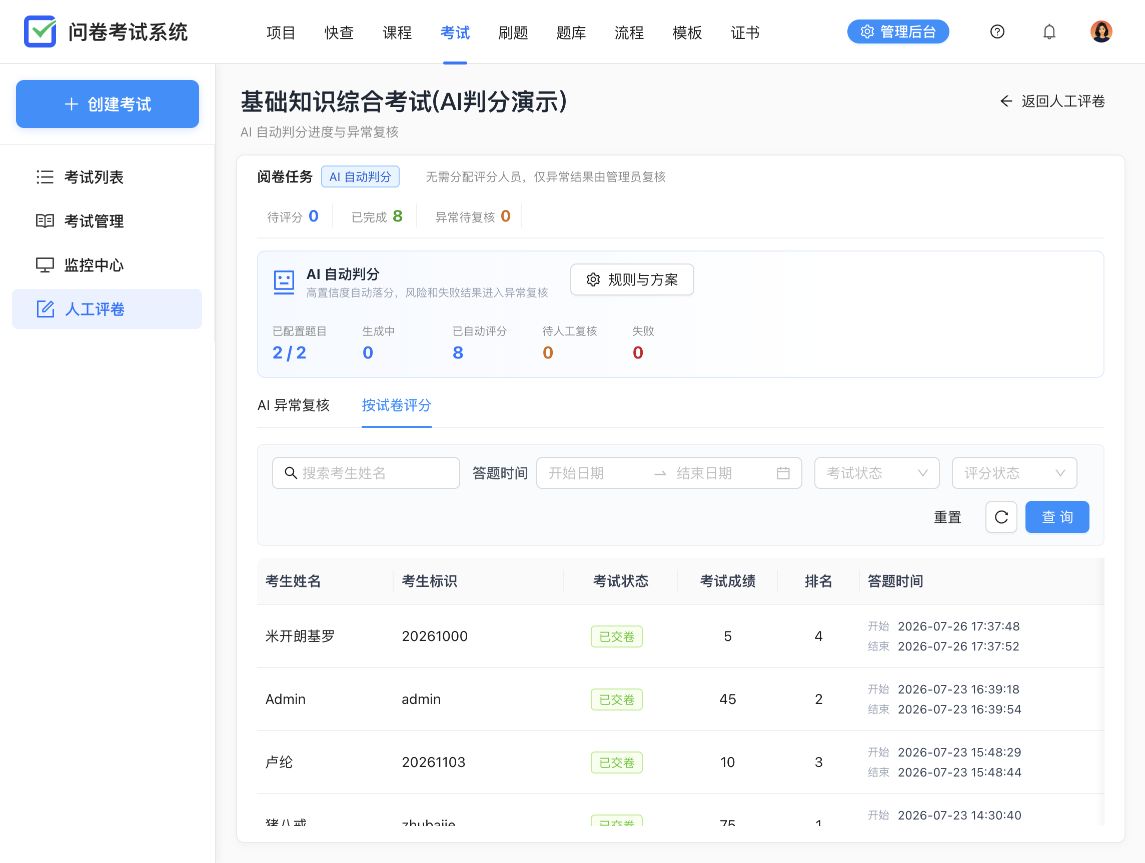Open 考试列表 in sidebar

(107, 177)
